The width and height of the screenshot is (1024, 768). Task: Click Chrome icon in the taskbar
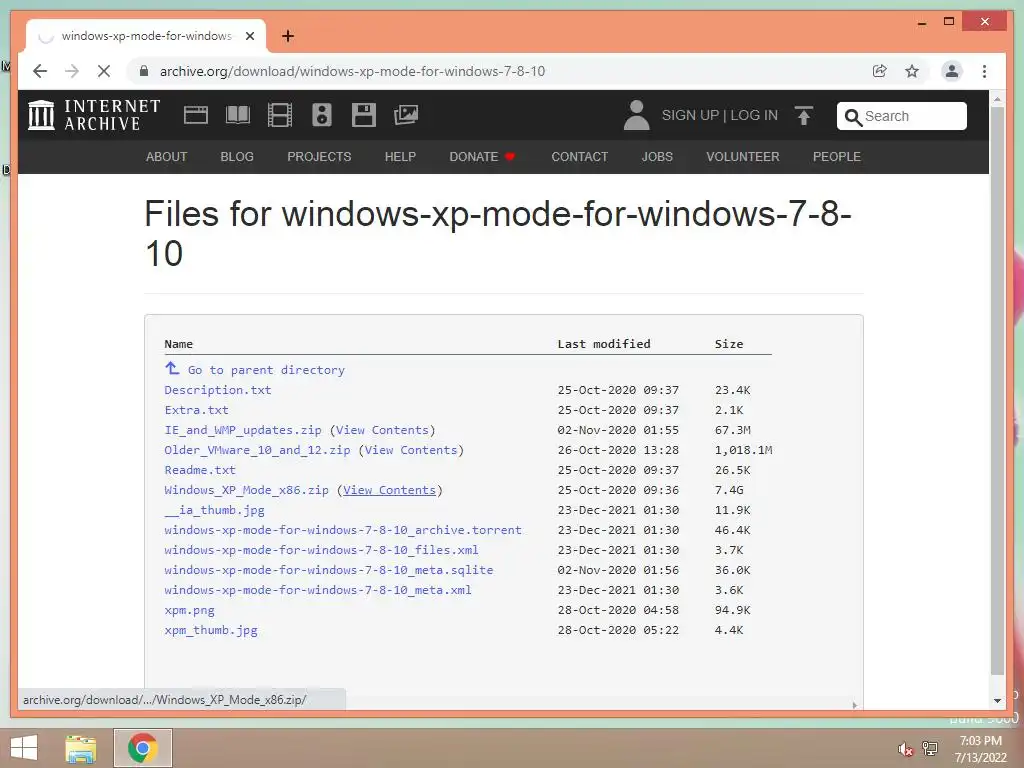[142, 748]
